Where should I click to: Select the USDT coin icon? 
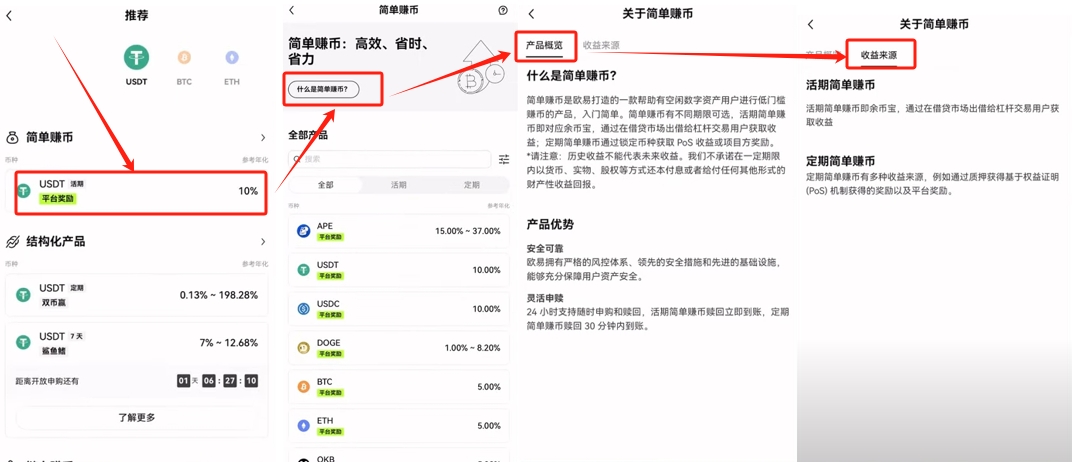(136, 58)
